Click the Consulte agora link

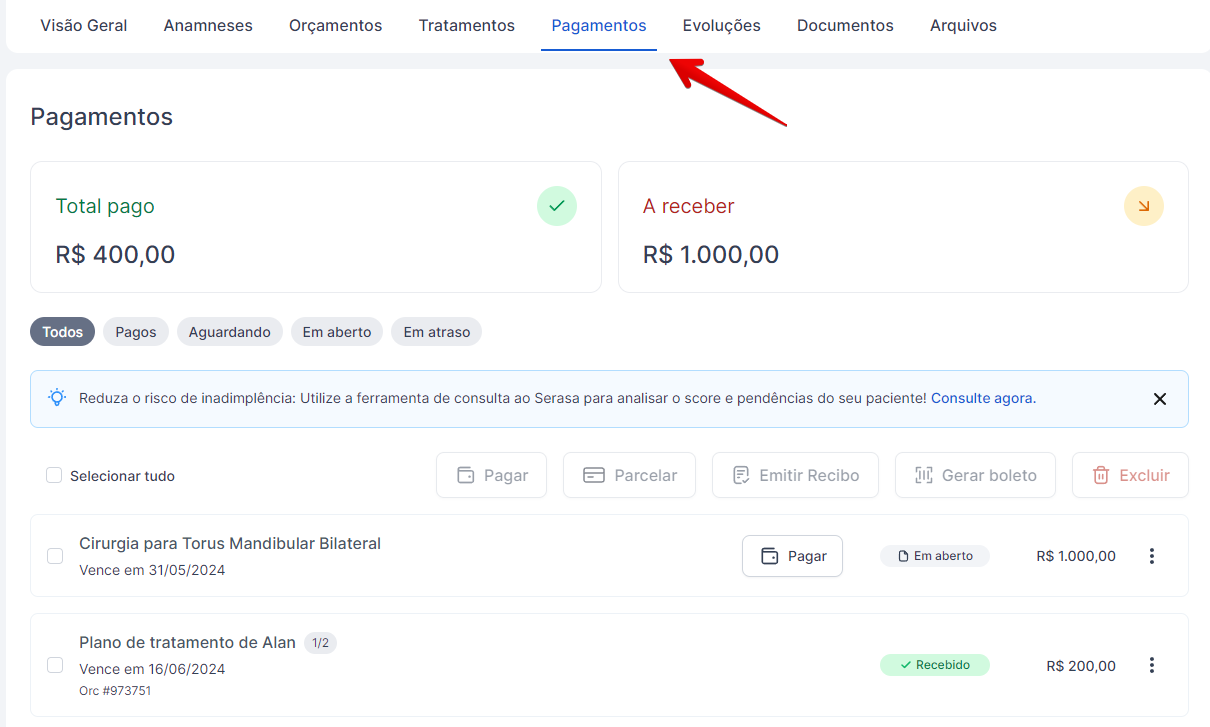click(x=982, y=398)
